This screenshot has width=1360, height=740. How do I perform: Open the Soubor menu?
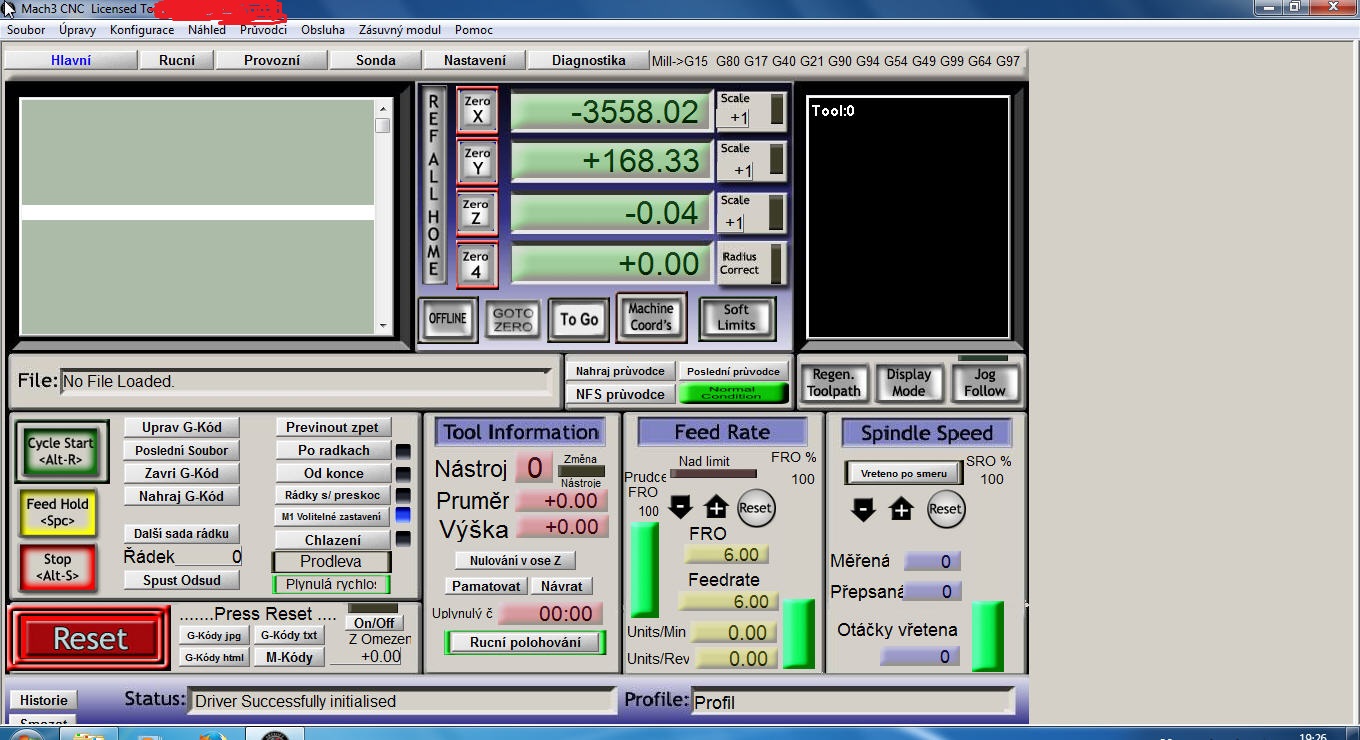tap(26, 30)
